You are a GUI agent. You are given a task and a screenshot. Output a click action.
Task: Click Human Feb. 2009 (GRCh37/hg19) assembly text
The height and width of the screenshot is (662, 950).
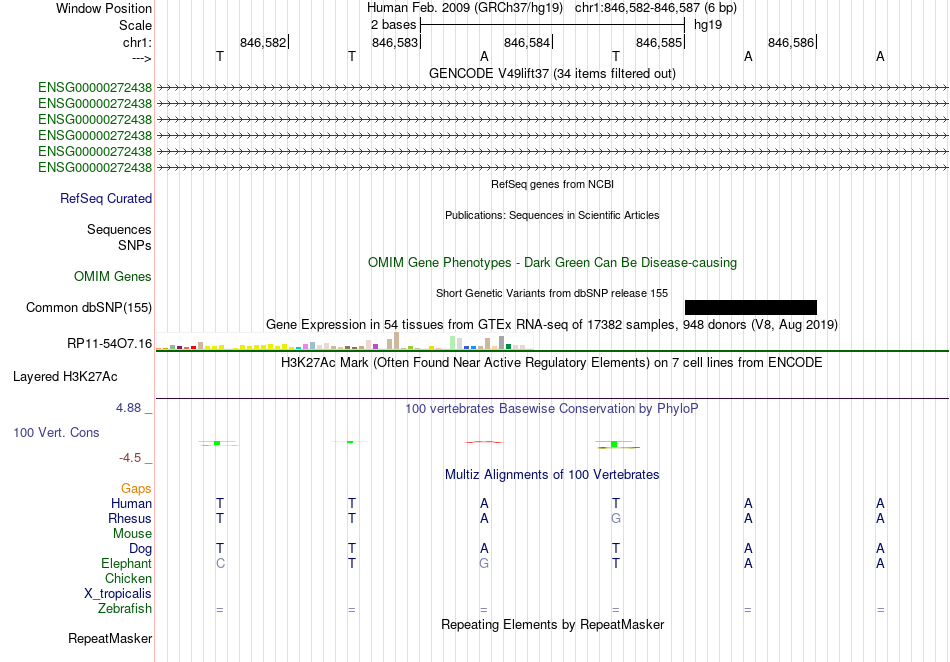(x=465, y=8)
